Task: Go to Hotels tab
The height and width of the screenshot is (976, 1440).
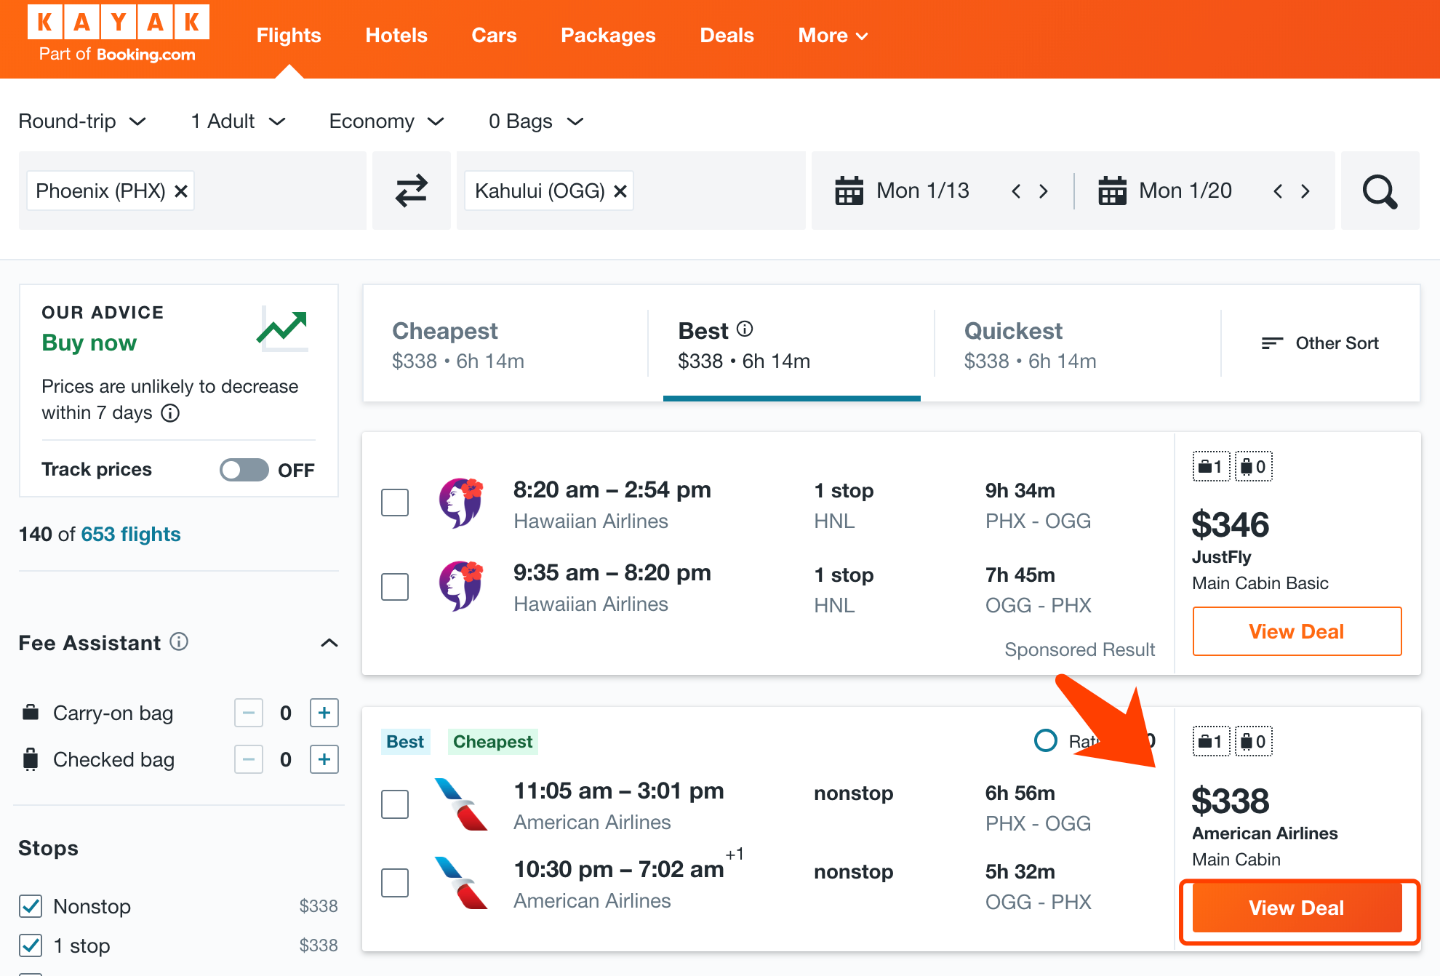Action: pos(396,35)
